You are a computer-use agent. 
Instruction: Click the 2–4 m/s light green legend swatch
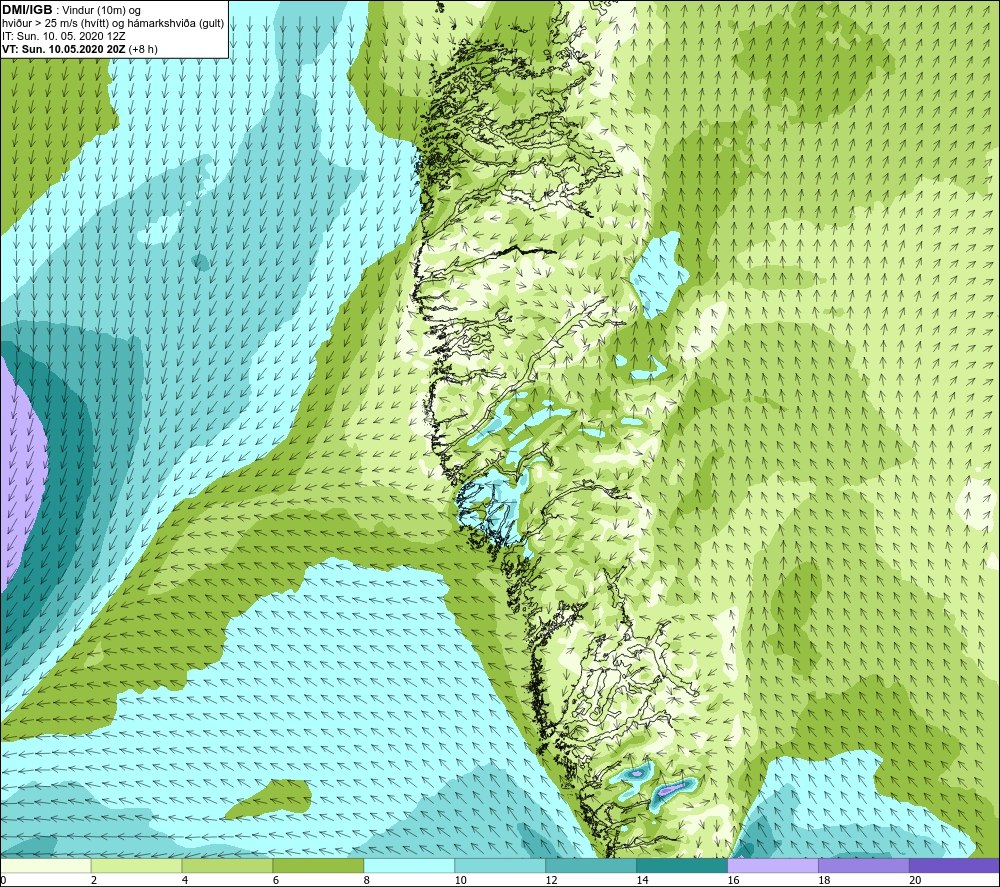pyautogui.click(x=136, y=865)
